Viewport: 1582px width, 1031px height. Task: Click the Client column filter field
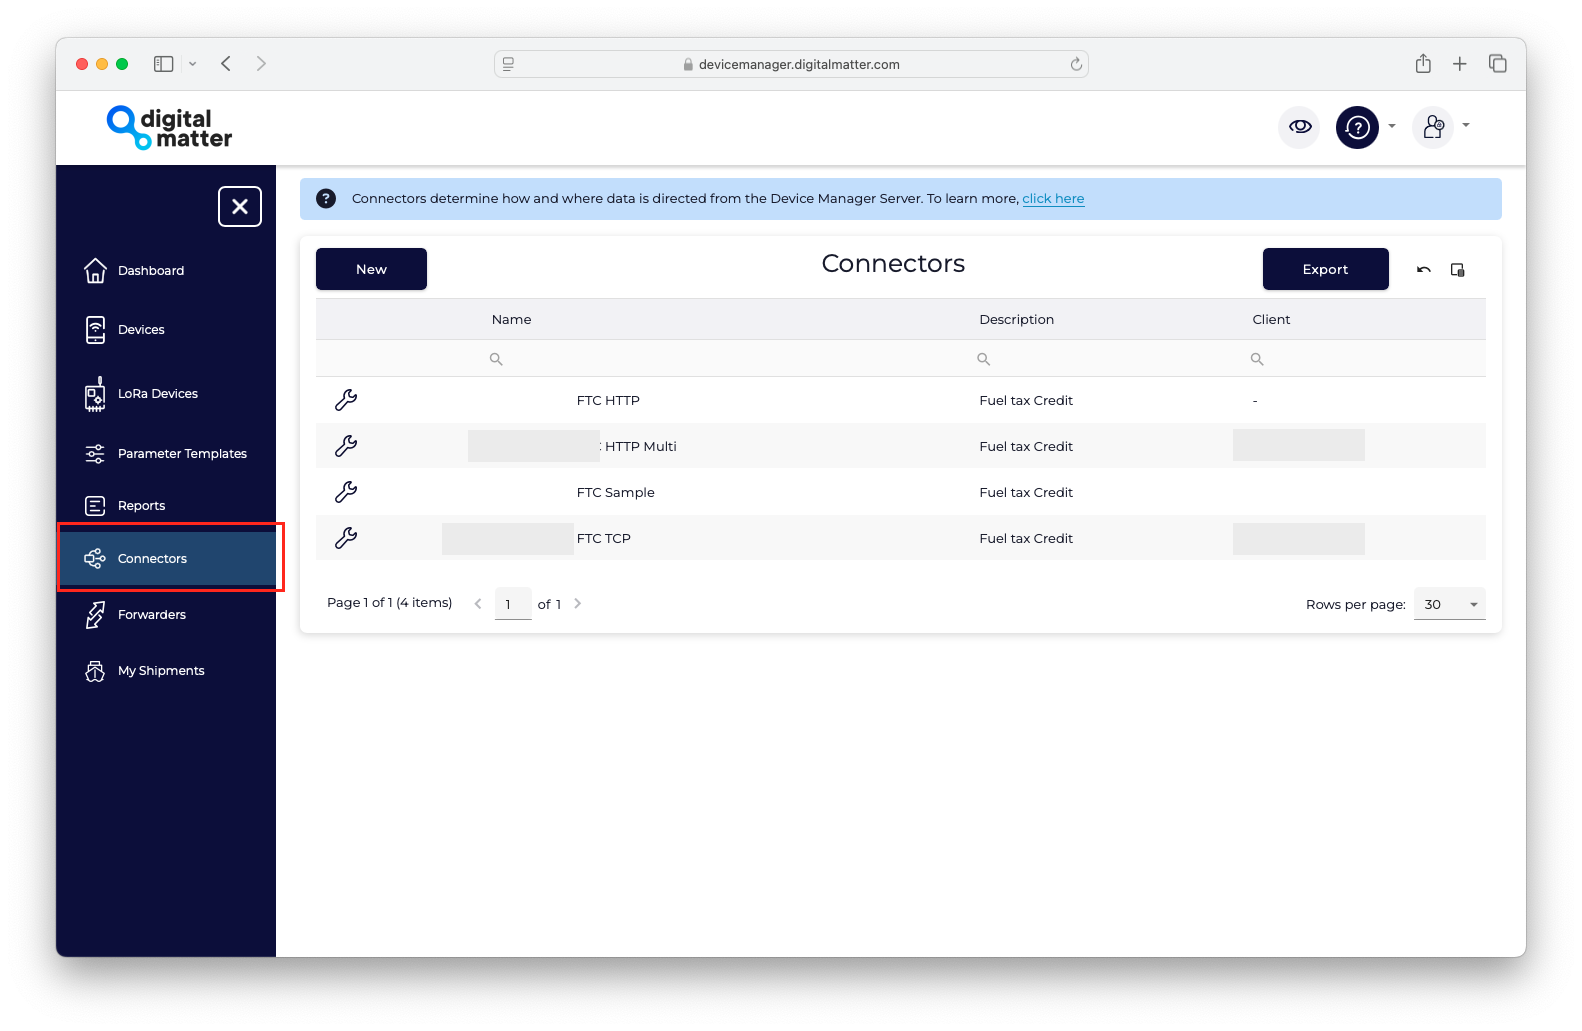click(1362, 359)
